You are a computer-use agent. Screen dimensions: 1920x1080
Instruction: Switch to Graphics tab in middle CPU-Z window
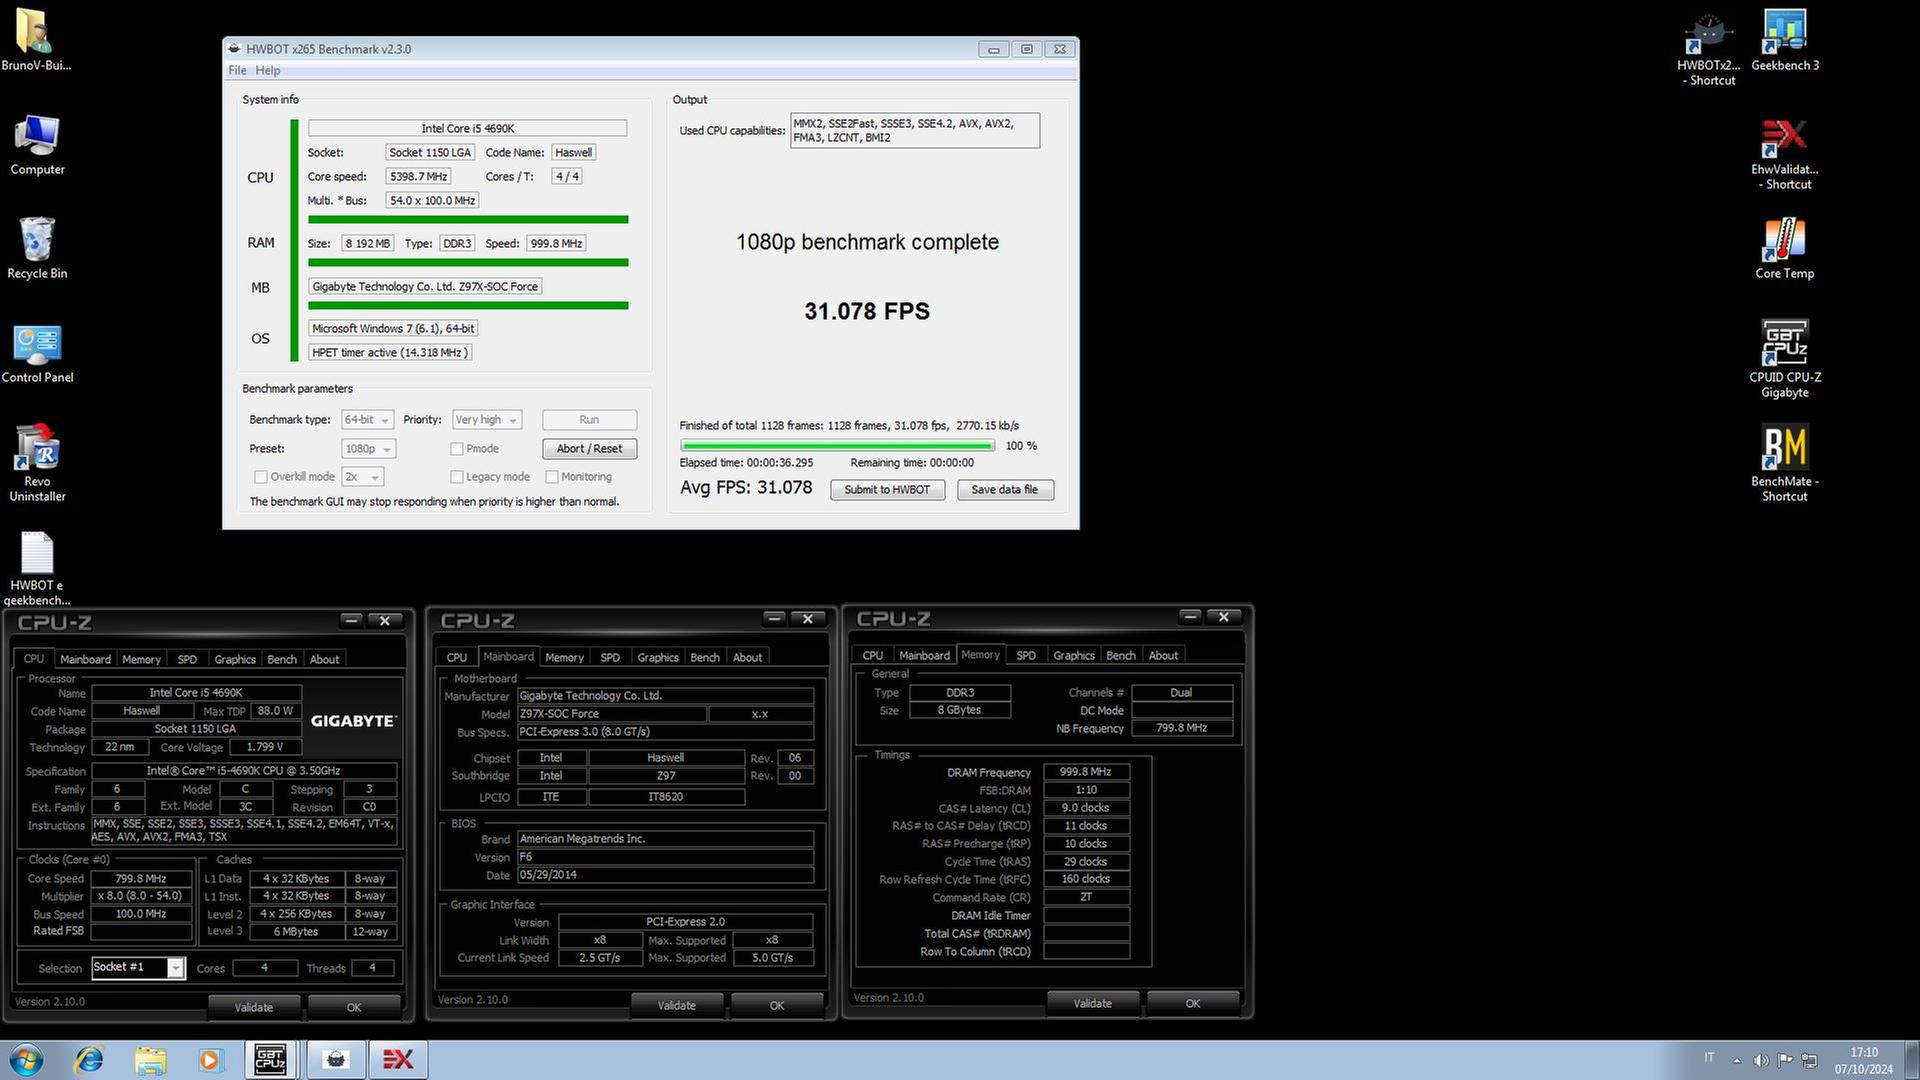point(658,657)
